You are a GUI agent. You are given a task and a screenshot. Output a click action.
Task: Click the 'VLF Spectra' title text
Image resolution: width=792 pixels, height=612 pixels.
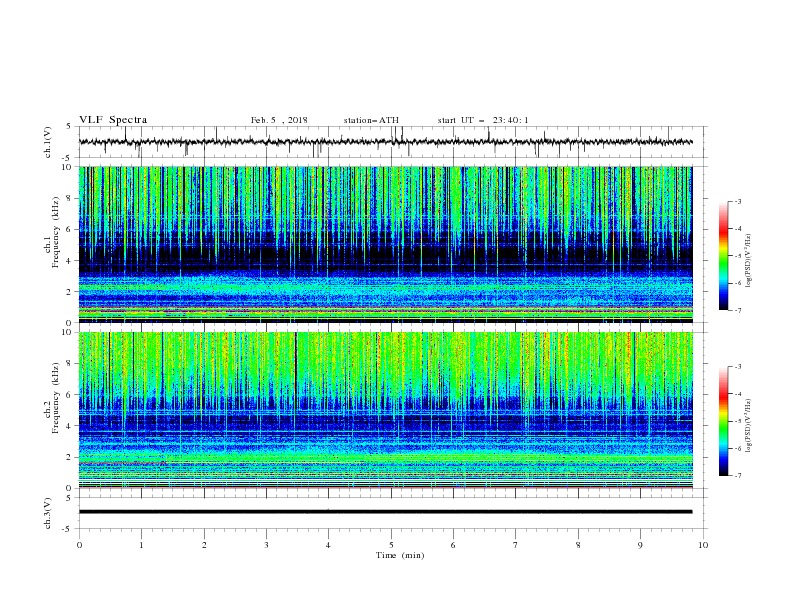113,120
